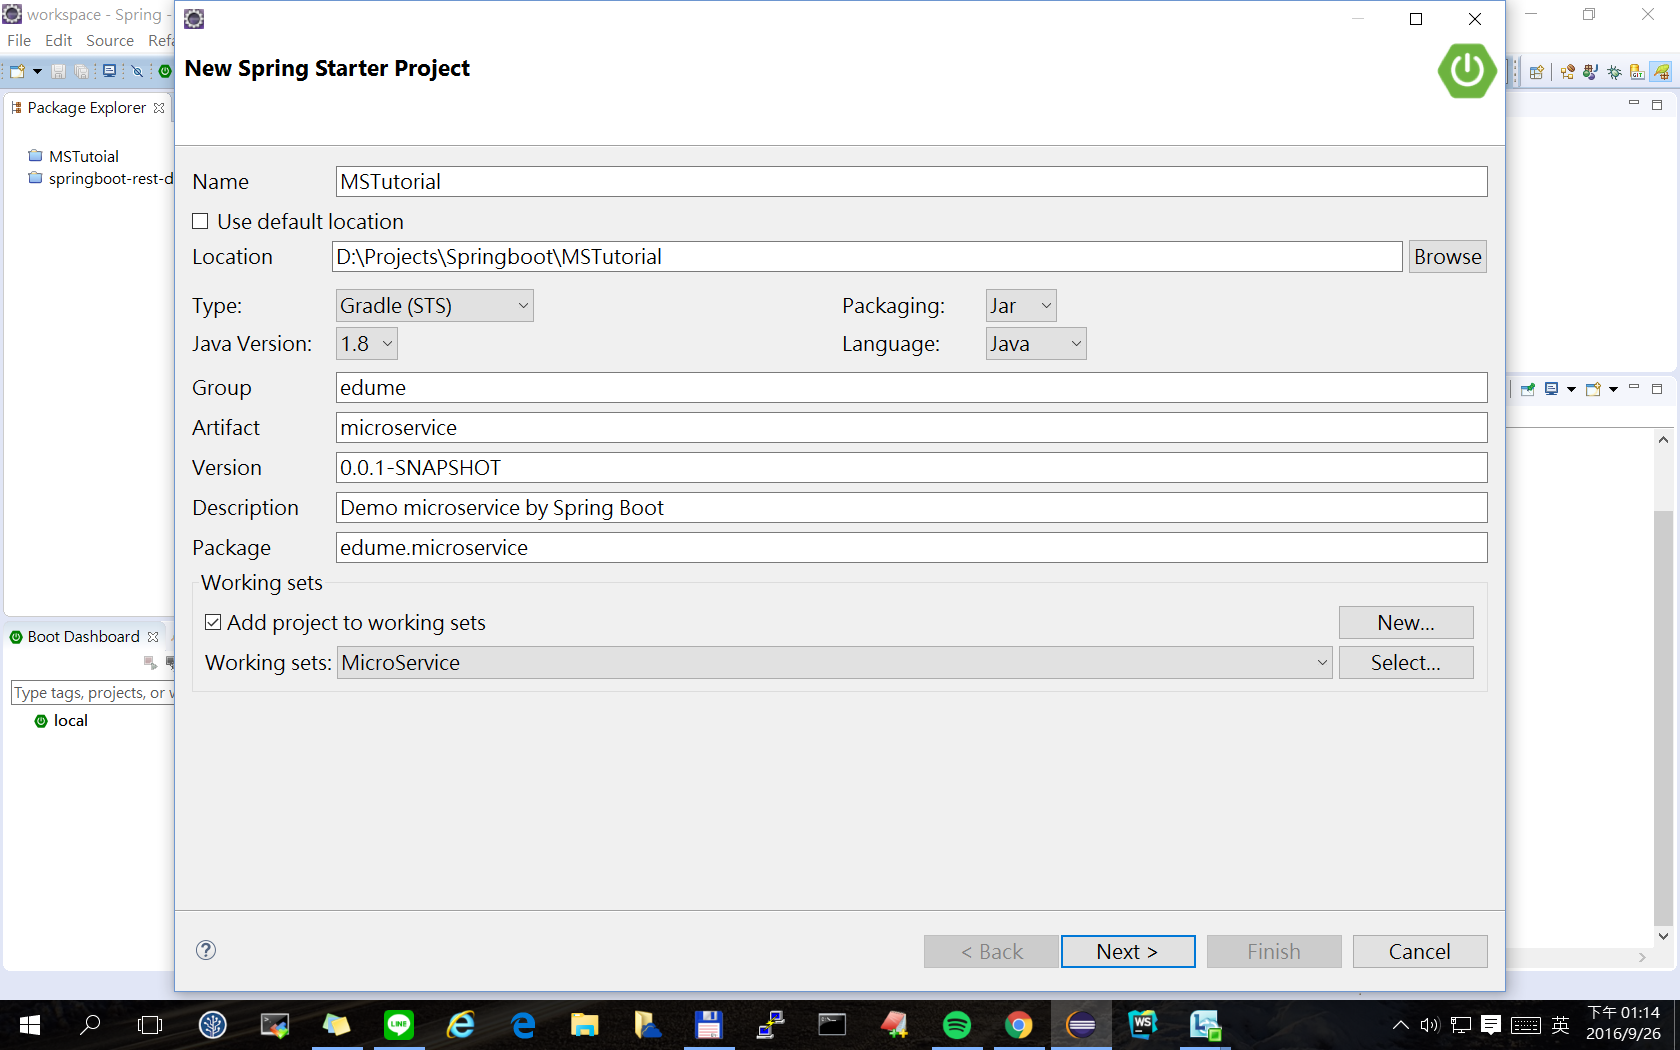Open the Language dropdown showing Java

[x=1036, y=344]
